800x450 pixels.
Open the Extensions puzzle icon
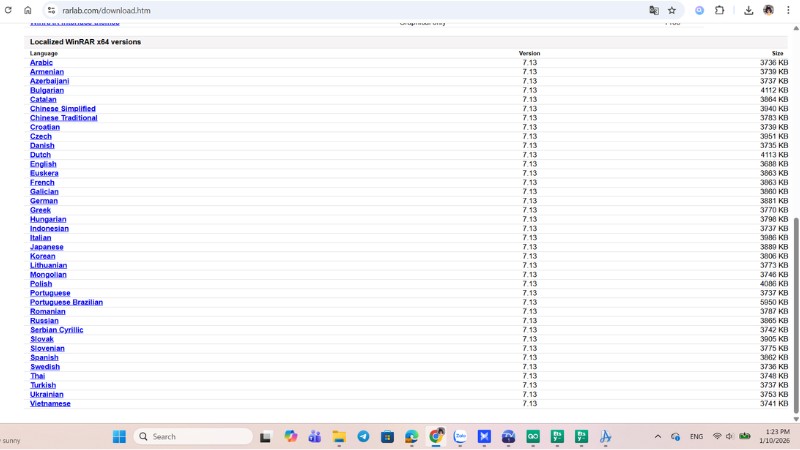pyautogui.click(x=719, y=10)
